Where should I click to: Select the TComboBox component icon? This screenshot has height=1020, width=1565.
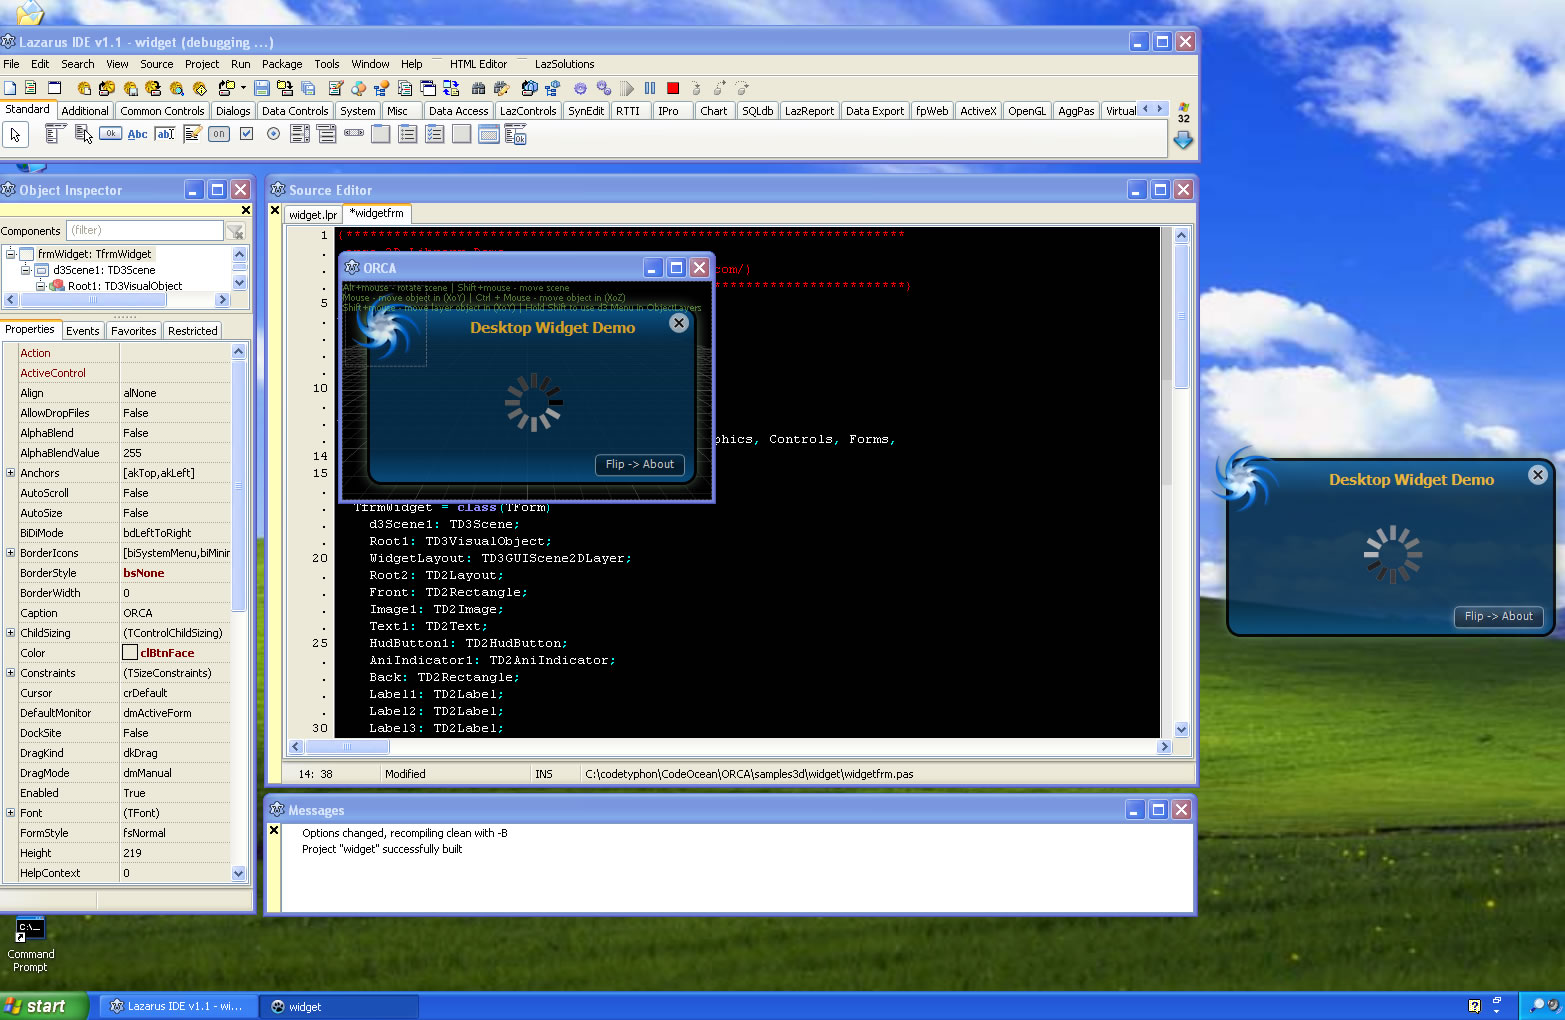click(x=327, y=134)
